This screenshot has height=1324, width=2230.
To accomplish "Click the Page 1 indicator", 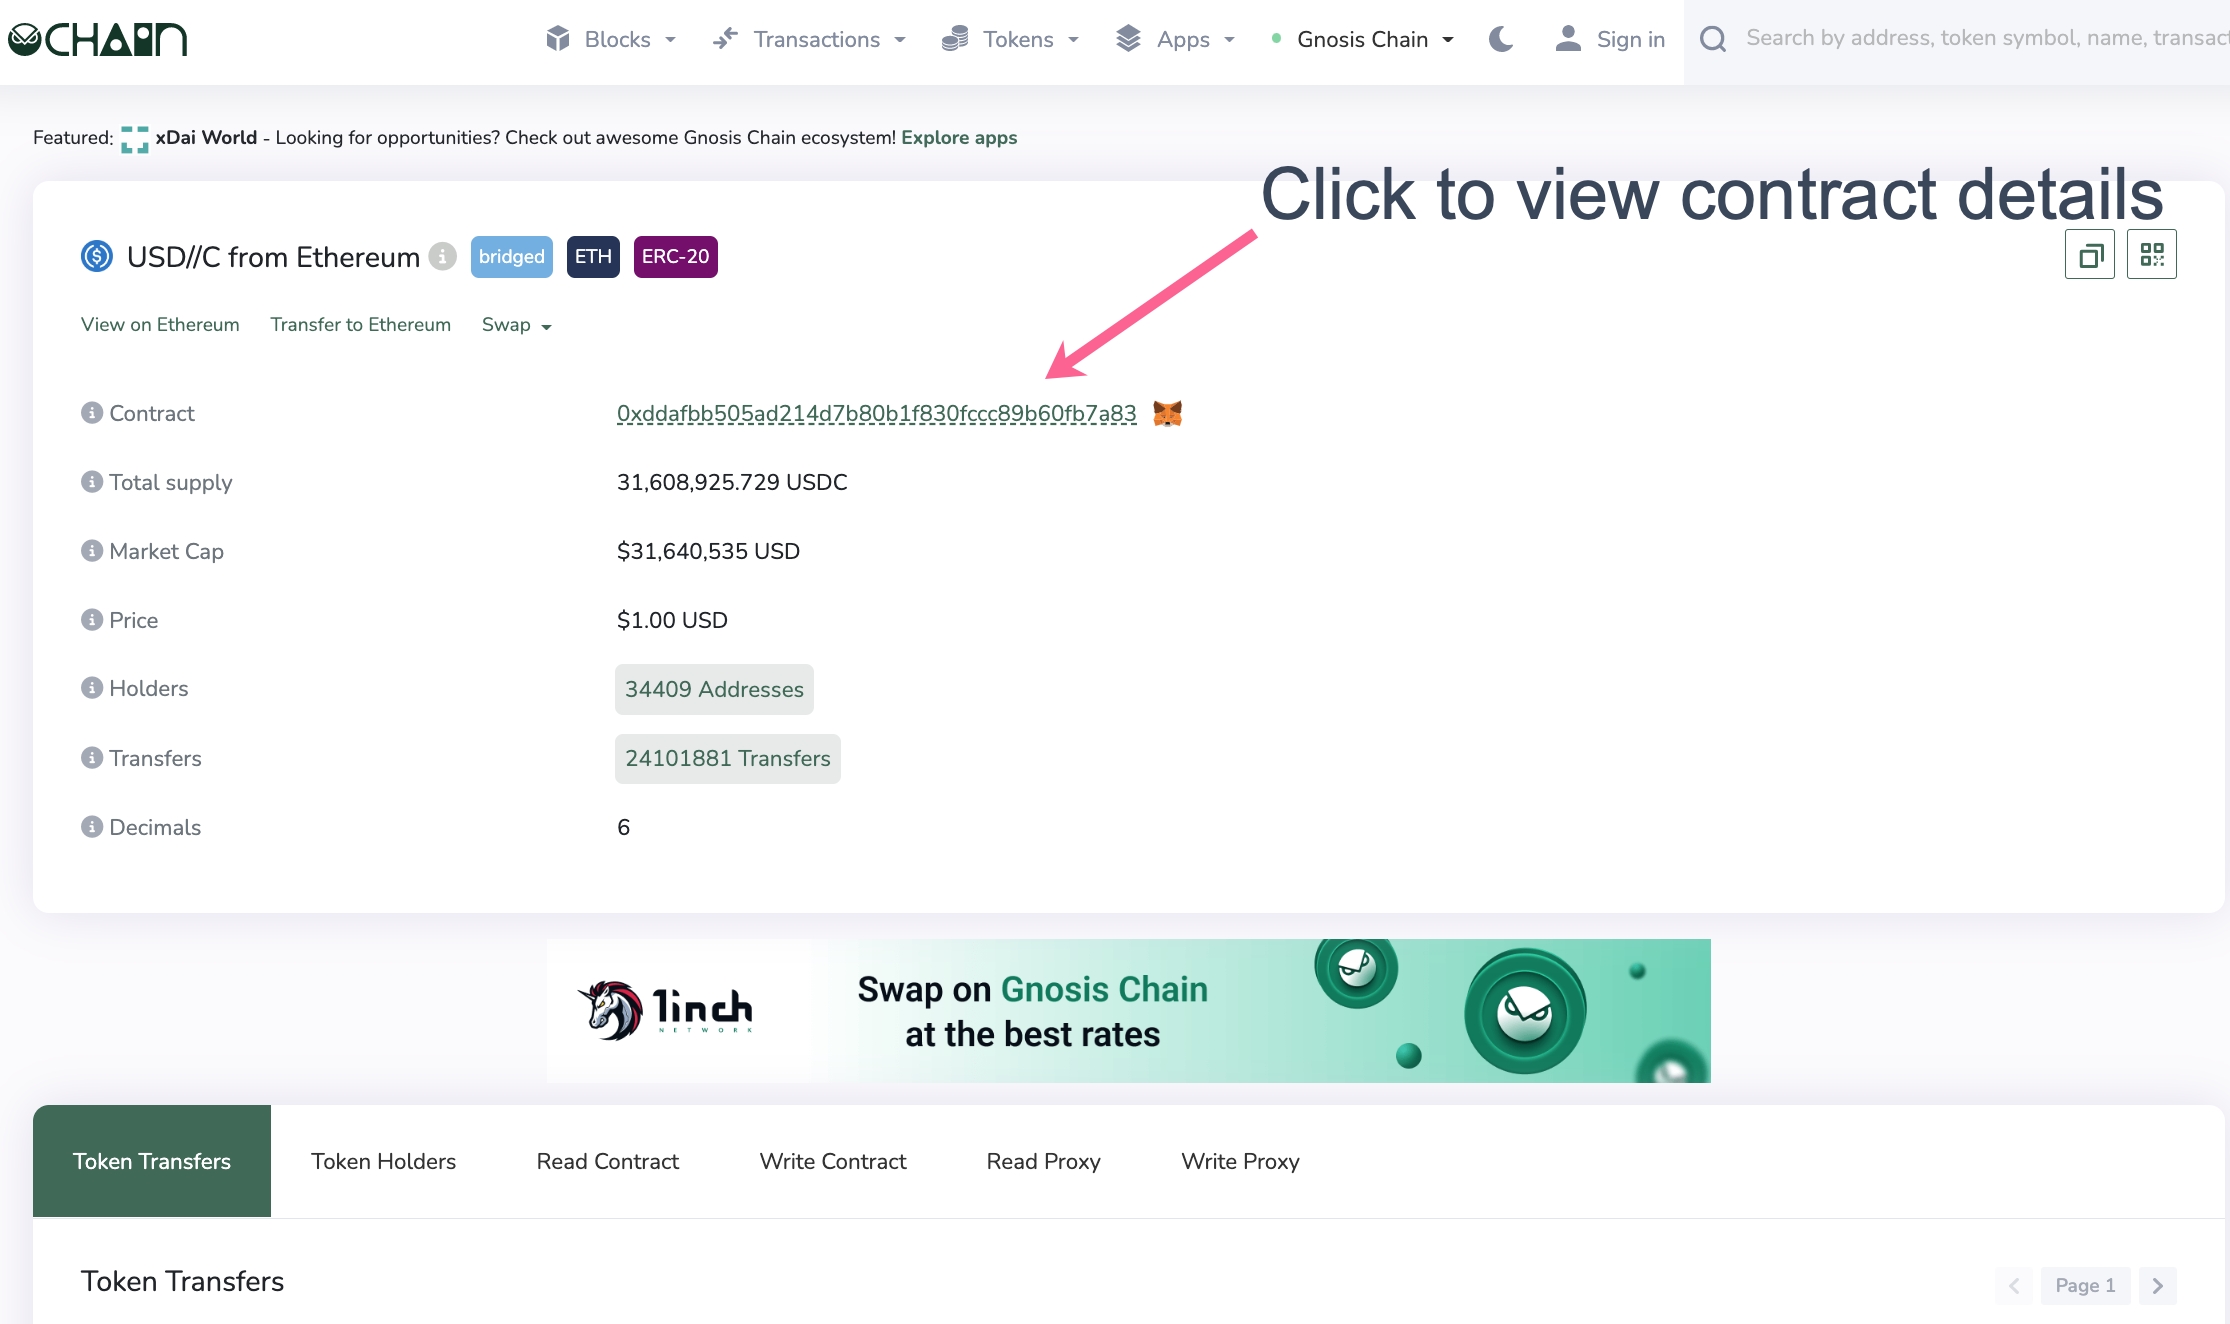I will pyautogui.click(x=2086, y=1286).
